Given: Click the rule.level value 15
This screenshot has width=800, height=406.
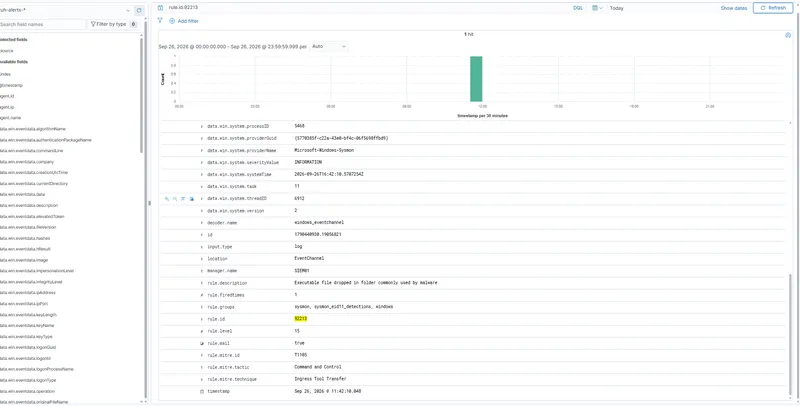Looking at the screenshot, I should tap(297, 331).
